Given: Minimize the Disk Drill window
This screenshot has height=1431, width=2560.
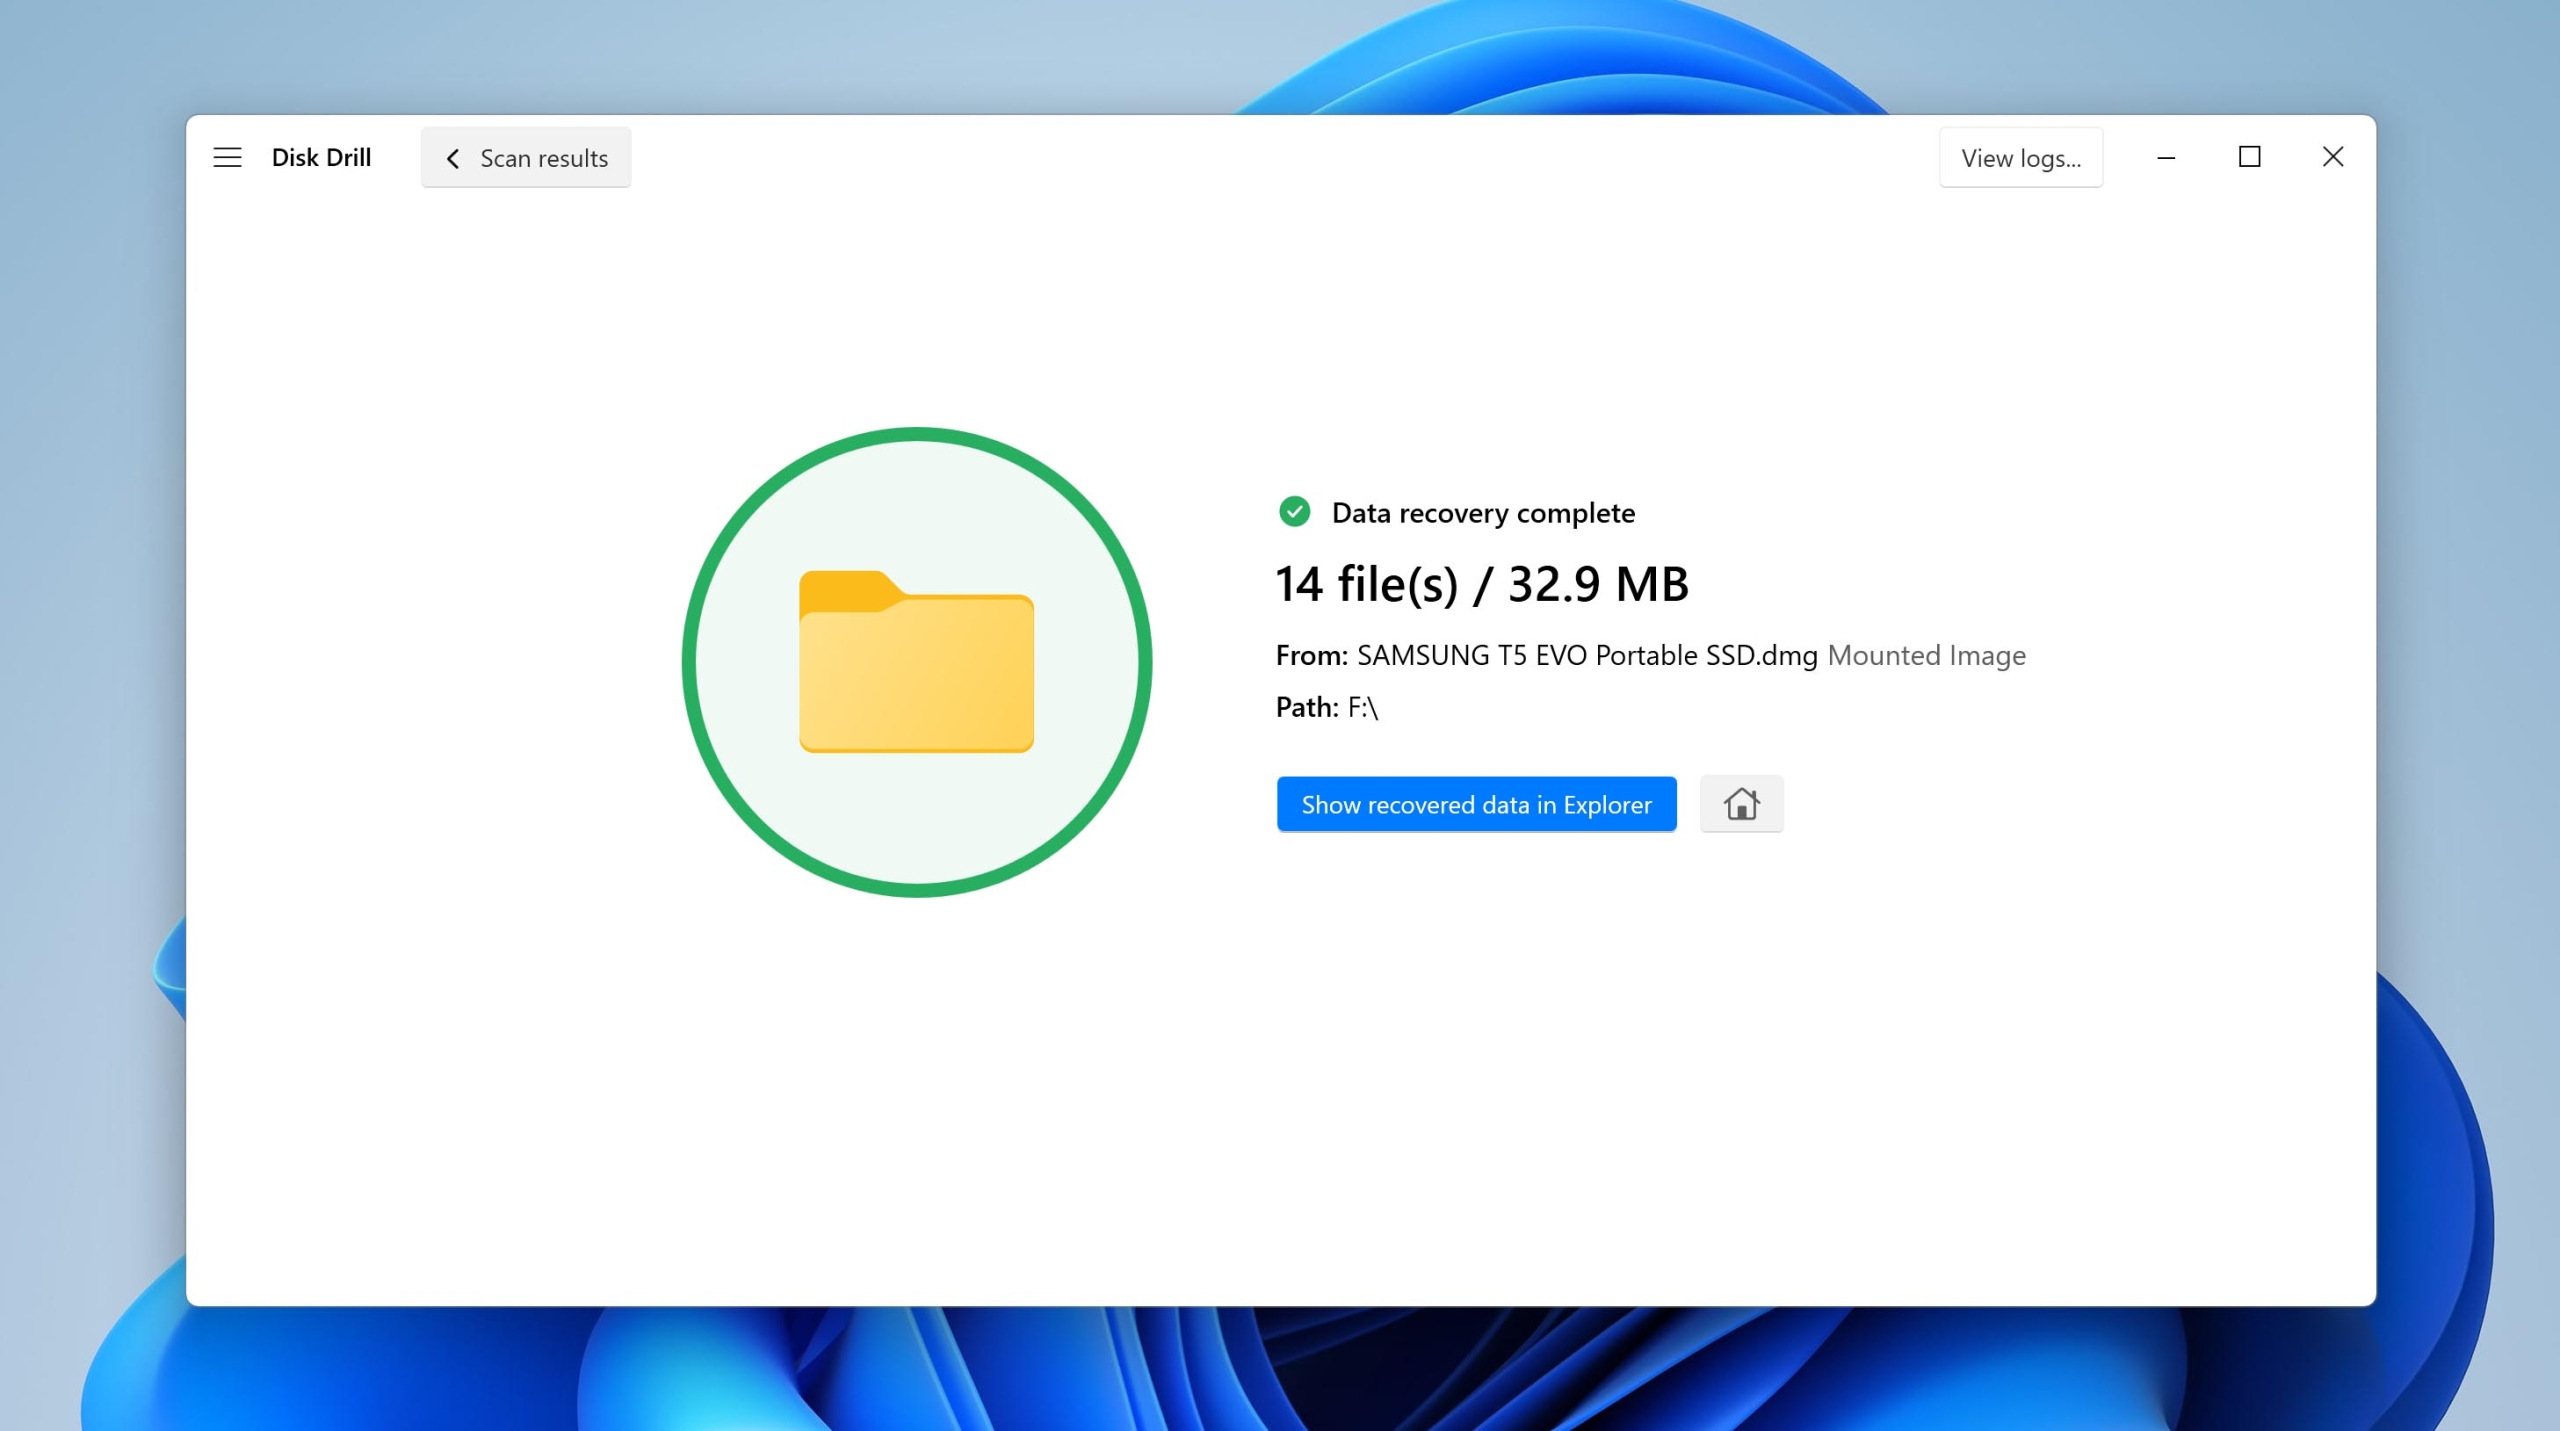Looking at the screenshot, I should click(x=2166, y=157).
